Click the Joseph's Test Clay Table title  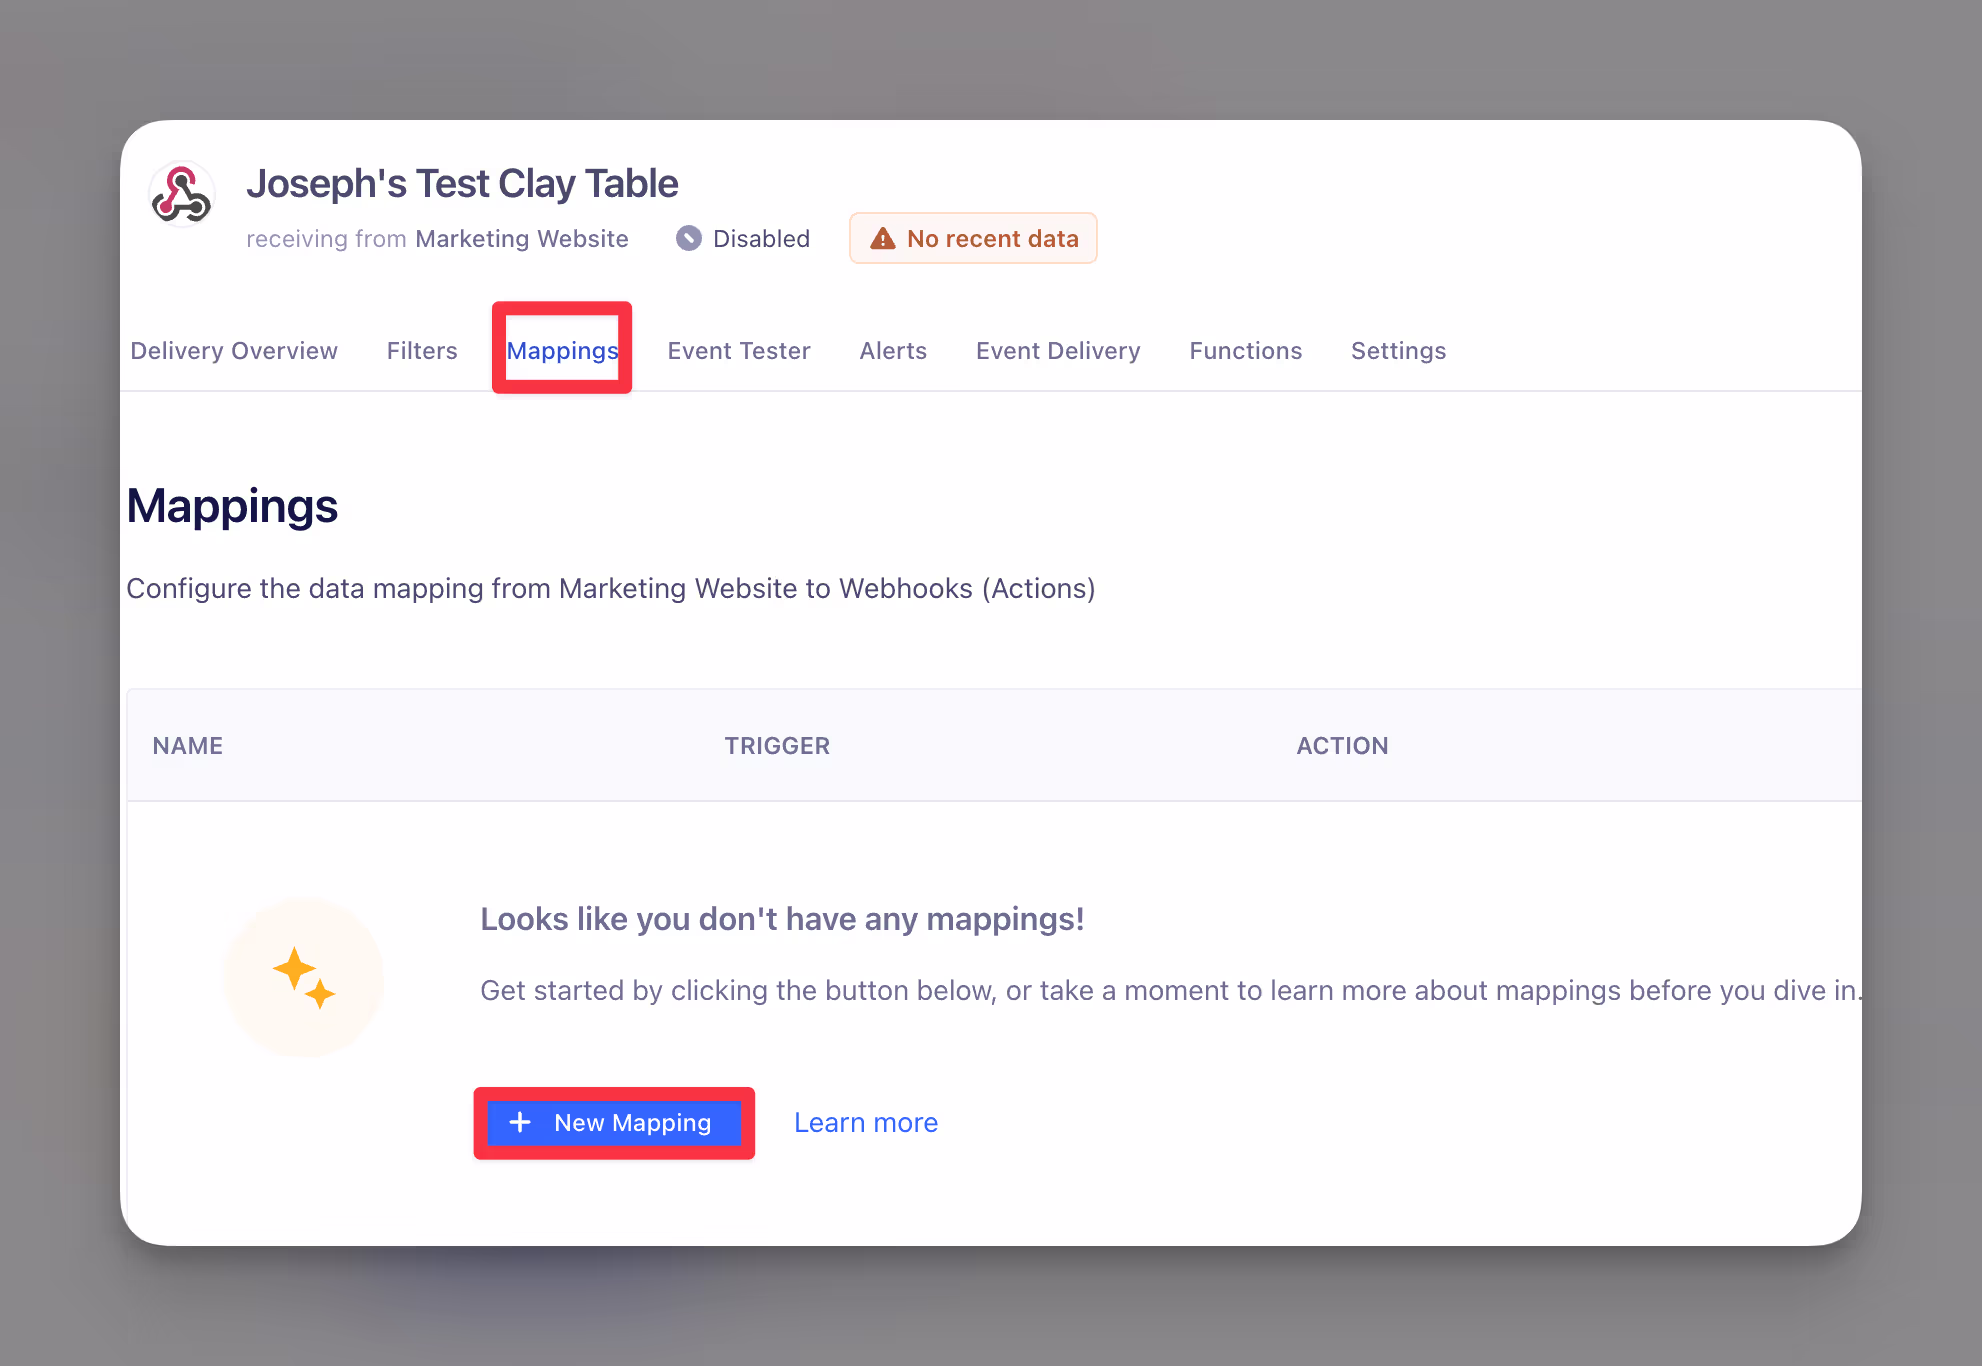tap(462, 184)
